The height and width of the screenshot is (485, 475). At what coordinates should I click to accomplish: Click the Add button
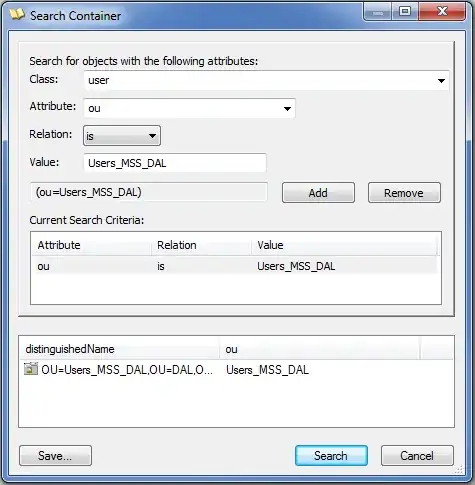(x=318, y=193)
